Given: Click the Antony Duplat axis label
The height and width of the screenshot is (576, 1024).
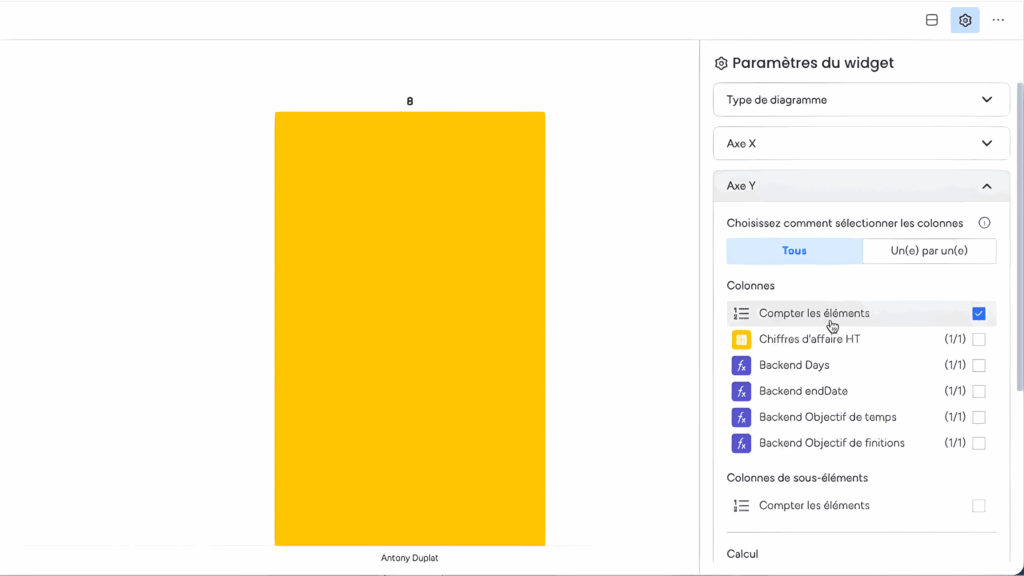Looking at the screenshot, I should (x=409, y=558).
